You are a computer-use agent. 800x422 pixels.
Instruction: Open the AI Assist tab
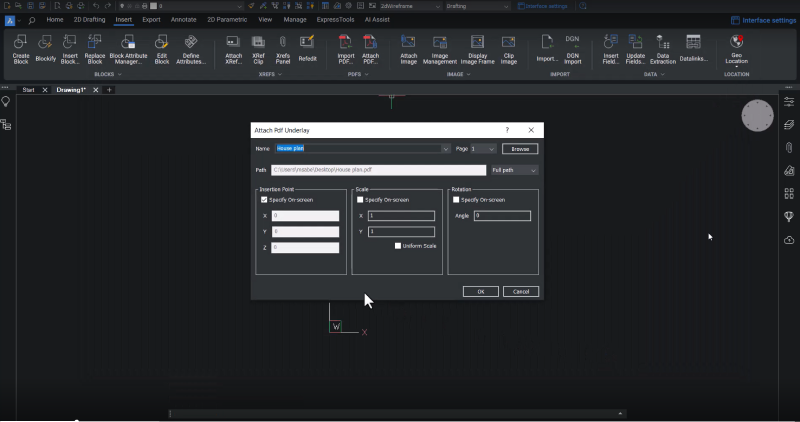(377, 19)
